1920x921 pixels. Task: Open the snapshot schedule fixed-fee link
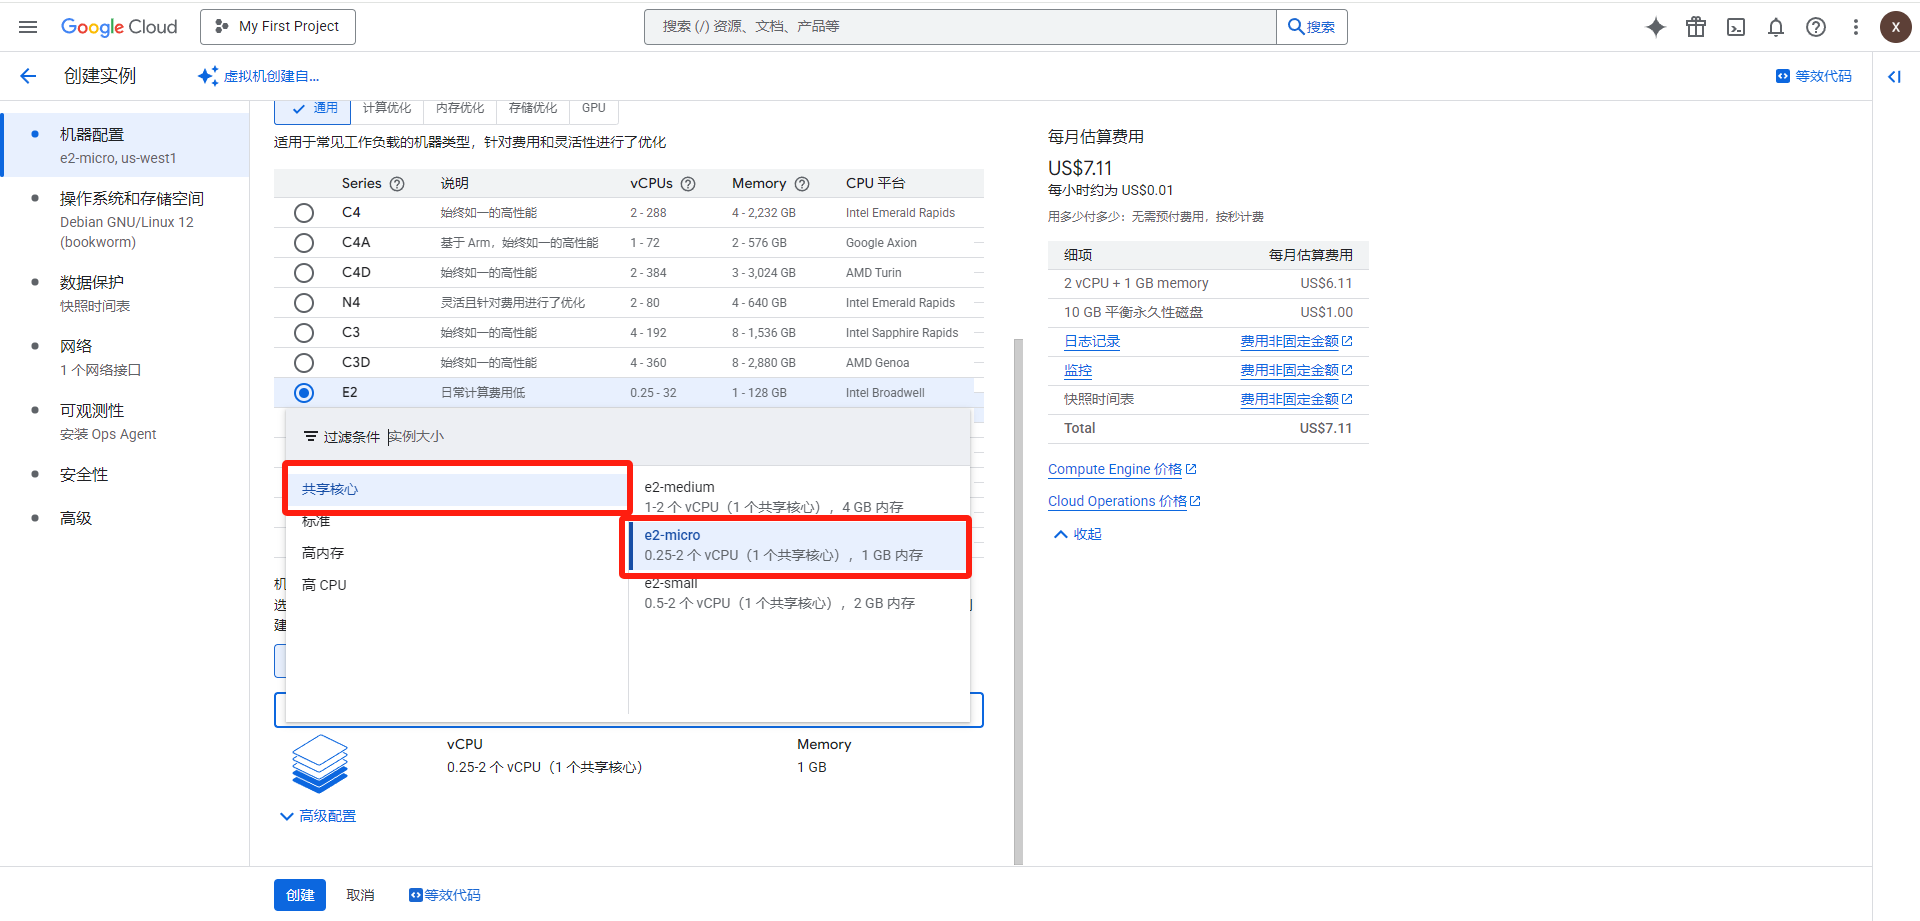coord(1296,400)
